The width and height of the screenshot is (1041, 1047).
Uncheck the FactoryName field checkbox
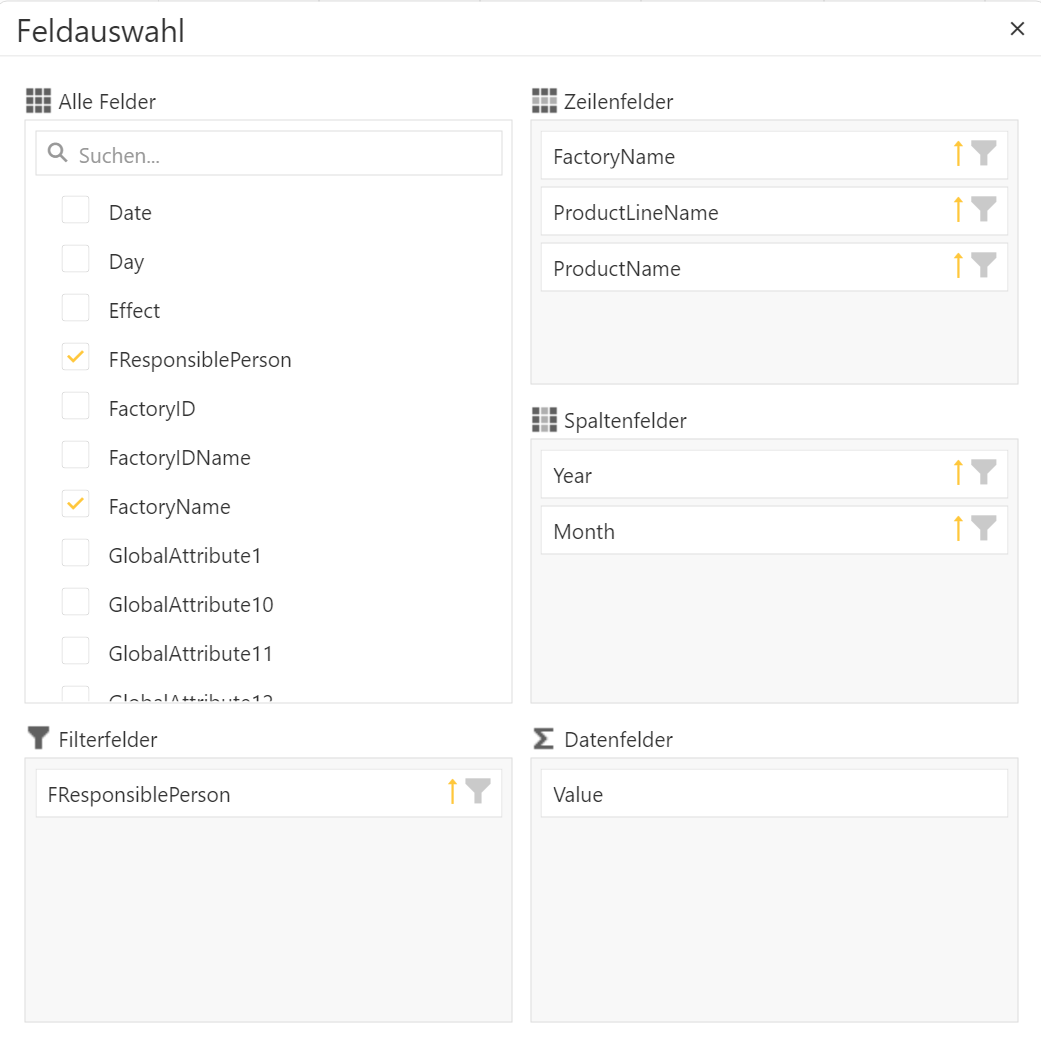tap(75, 503)
